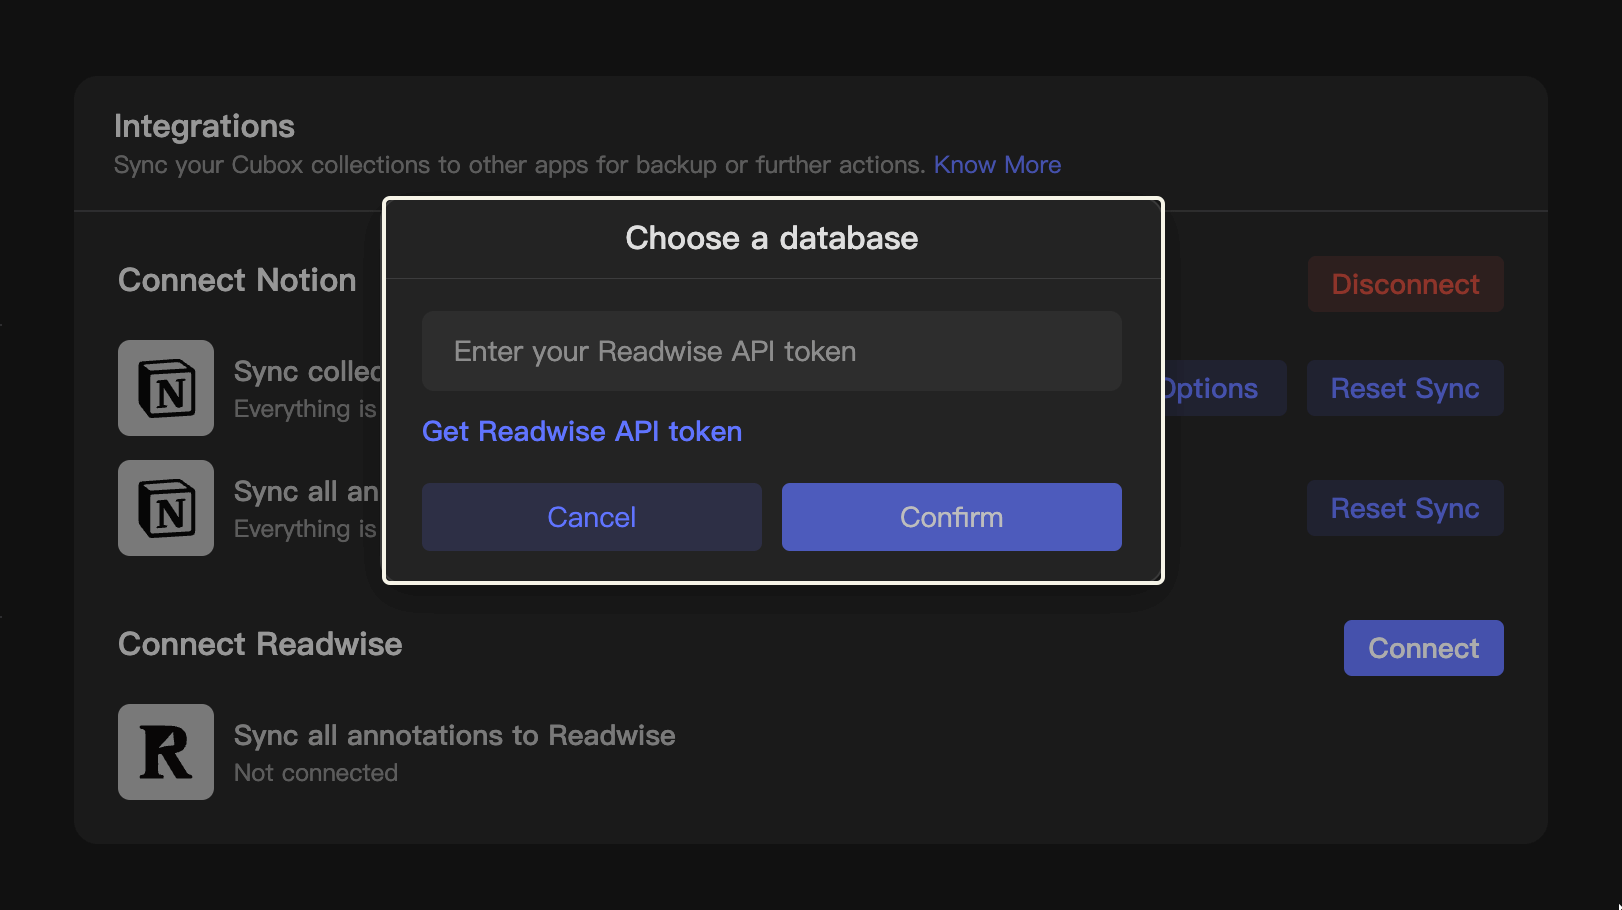
Task: Click the Readwise R icon
Action: pyautogui.click(x=166, y=752)
